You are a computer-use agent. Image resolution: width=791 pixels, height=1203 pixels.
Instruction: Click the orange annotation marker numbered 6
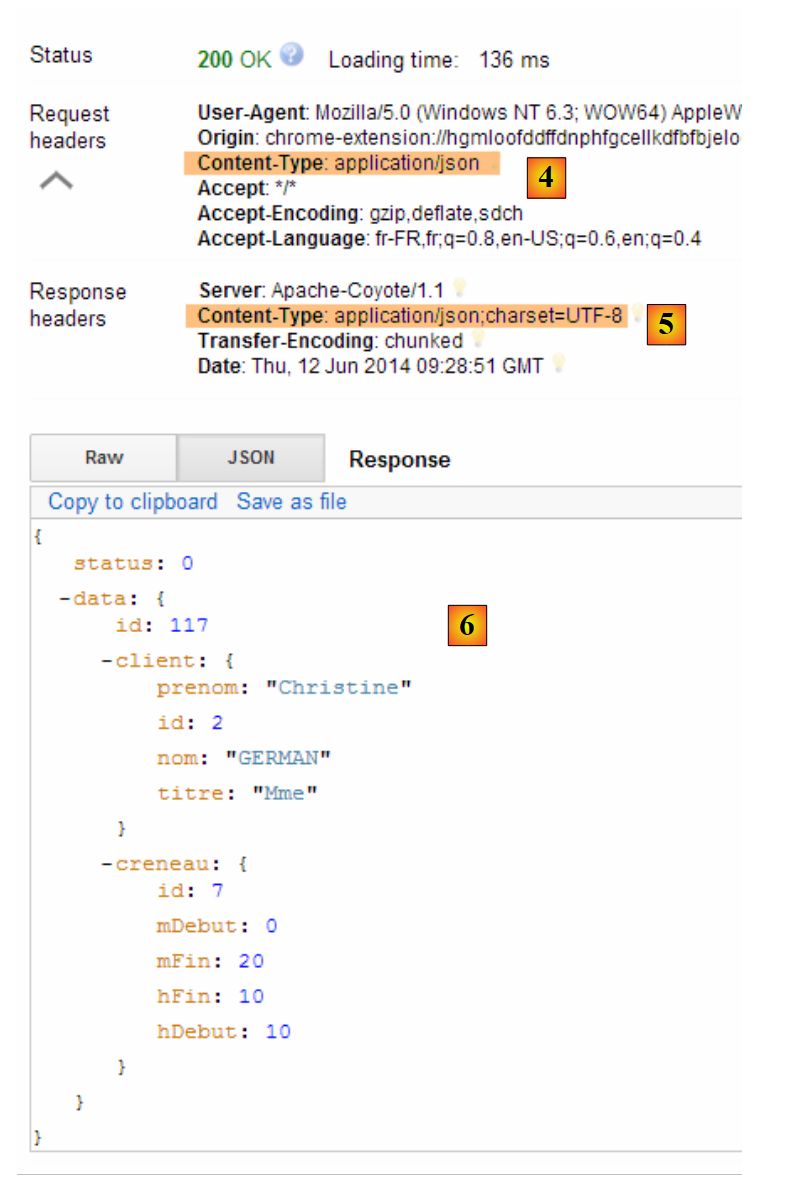[466, 625]
